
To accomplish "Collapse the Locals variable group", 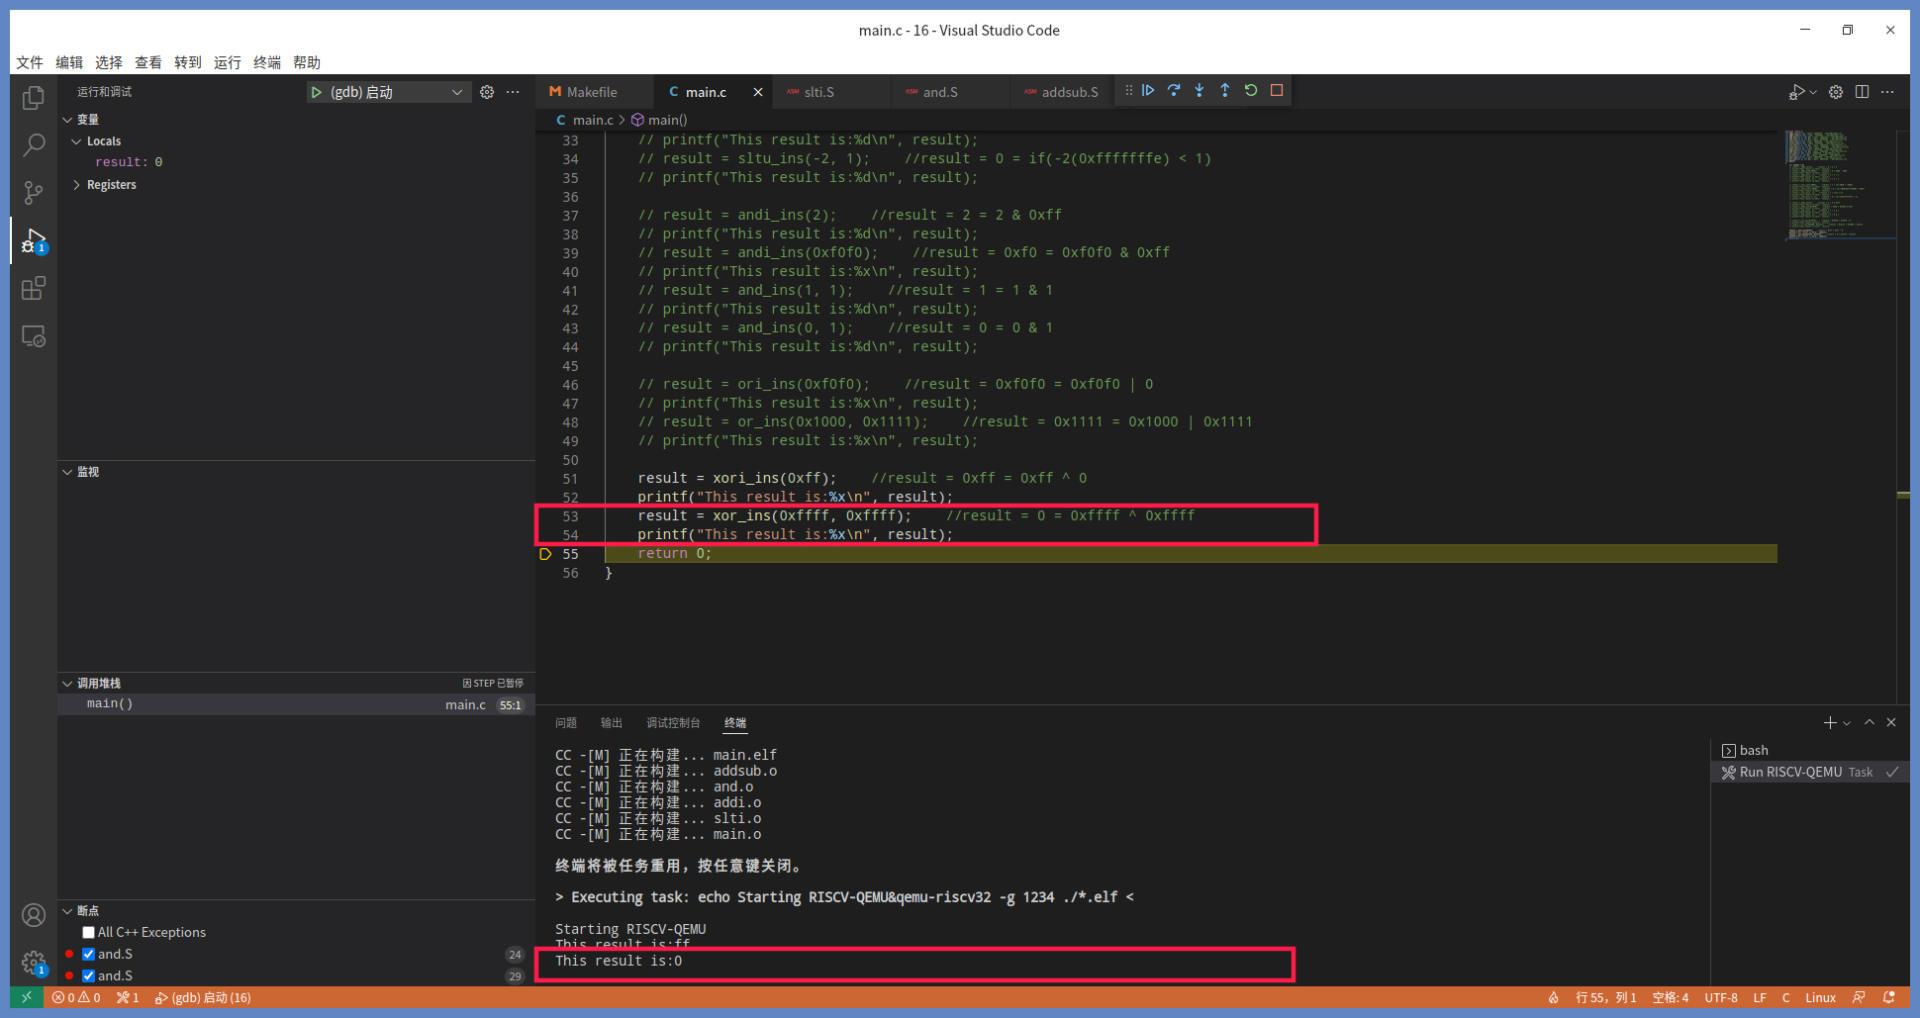I will click(x=77, y=142).
